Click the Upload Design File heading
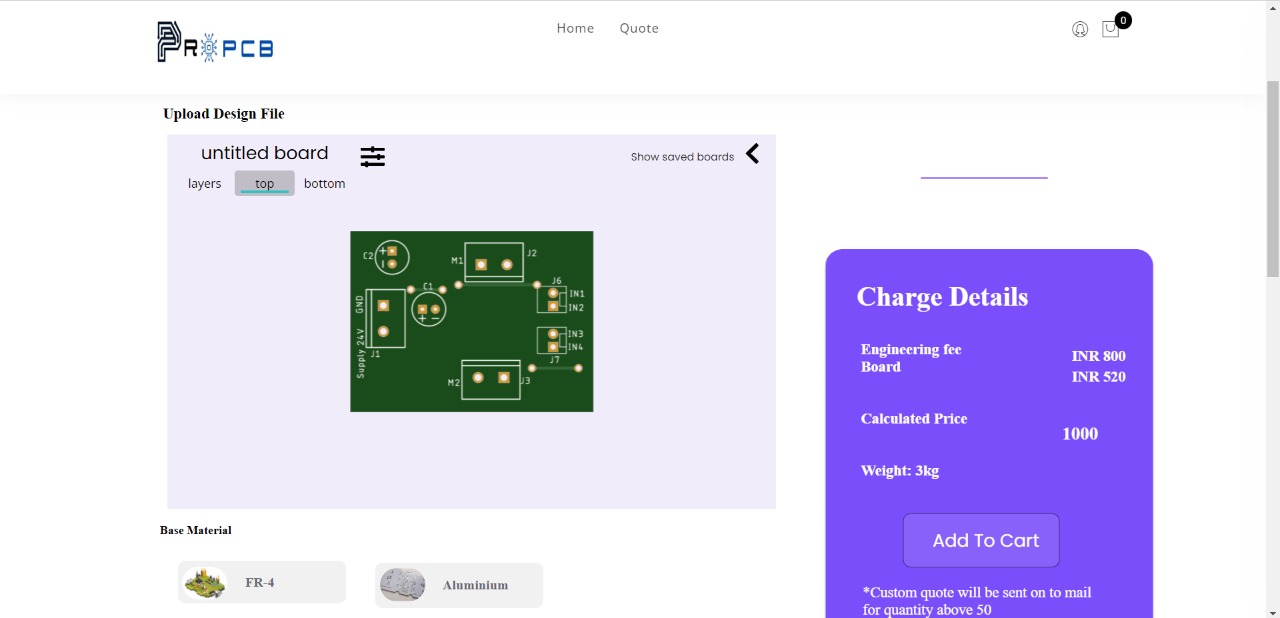Screen dimensions: 1280x618 (224, 114)
